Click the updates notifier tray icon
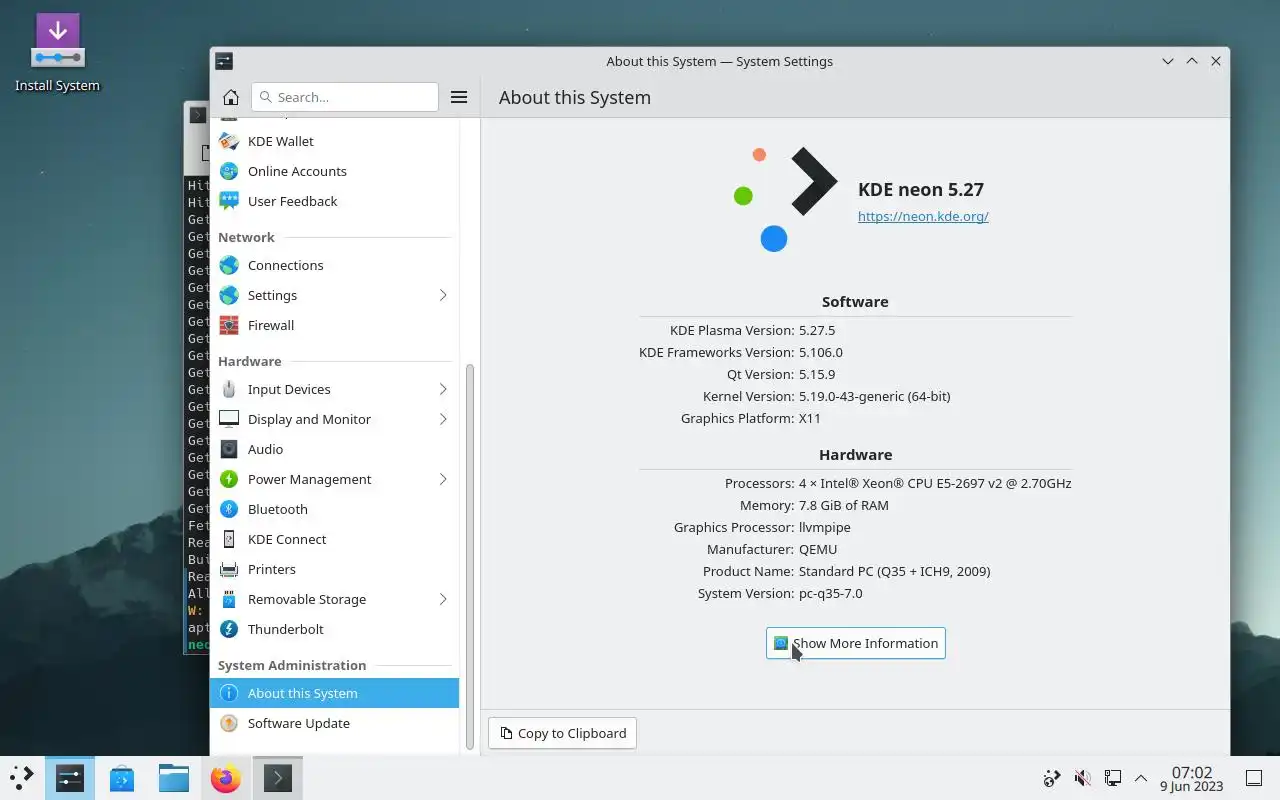1280x800 pixels. point(1052,778)
